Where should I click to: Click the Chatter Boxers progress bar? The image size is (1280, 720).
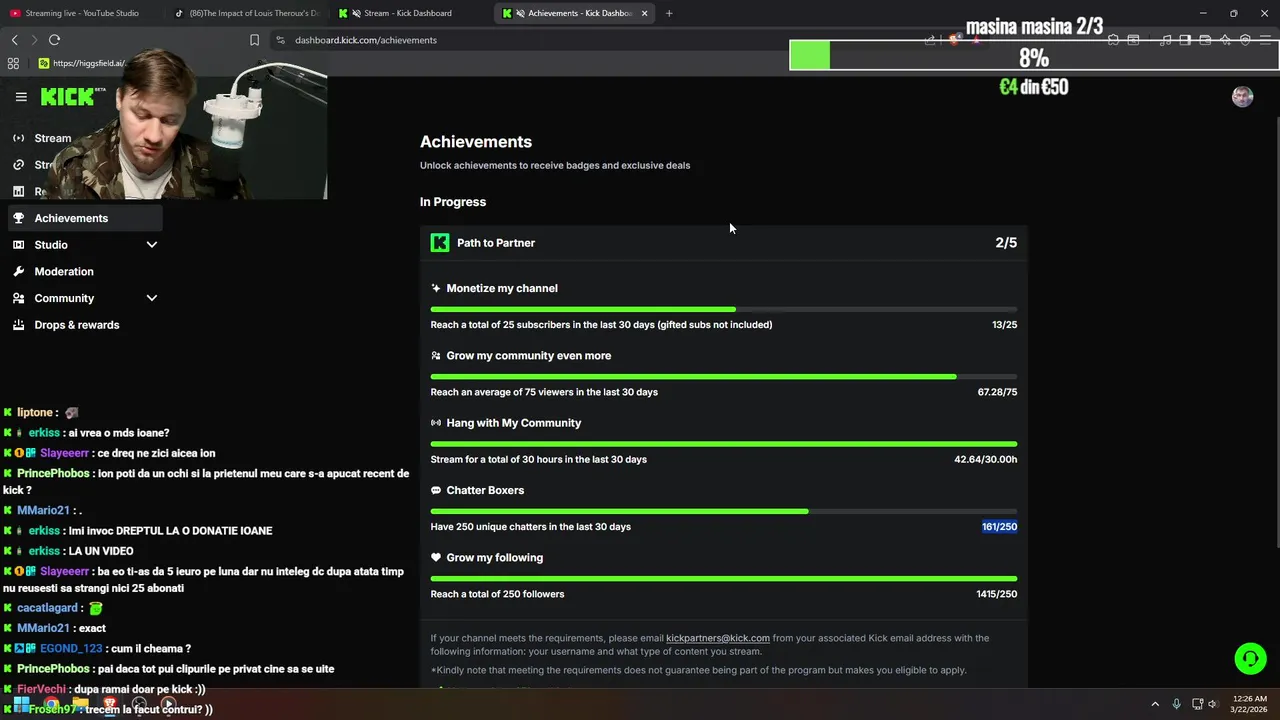pyautogui.click(x=724, y=512)
